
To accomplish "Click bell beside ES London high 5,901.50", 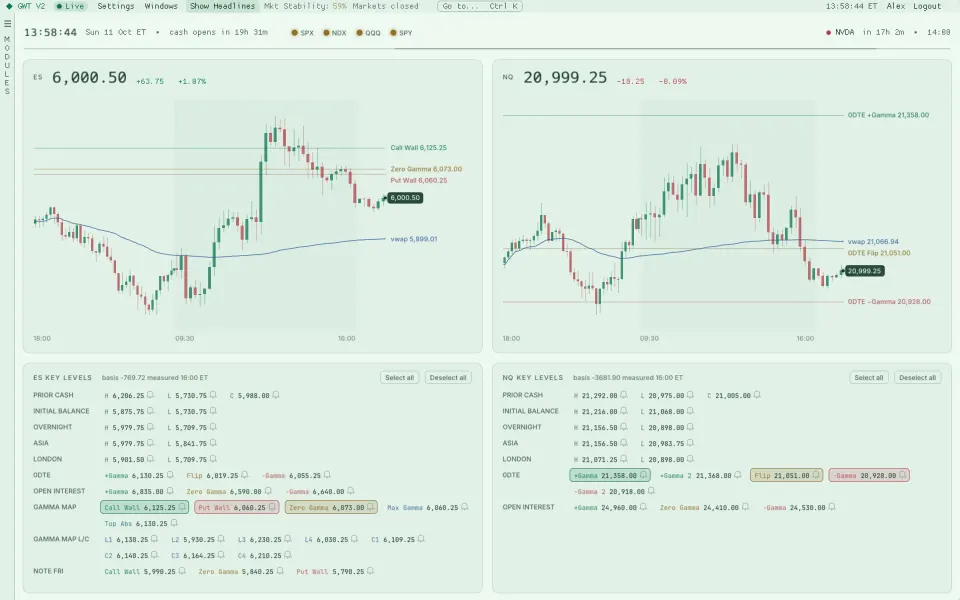I will click(x=150, y=459).
